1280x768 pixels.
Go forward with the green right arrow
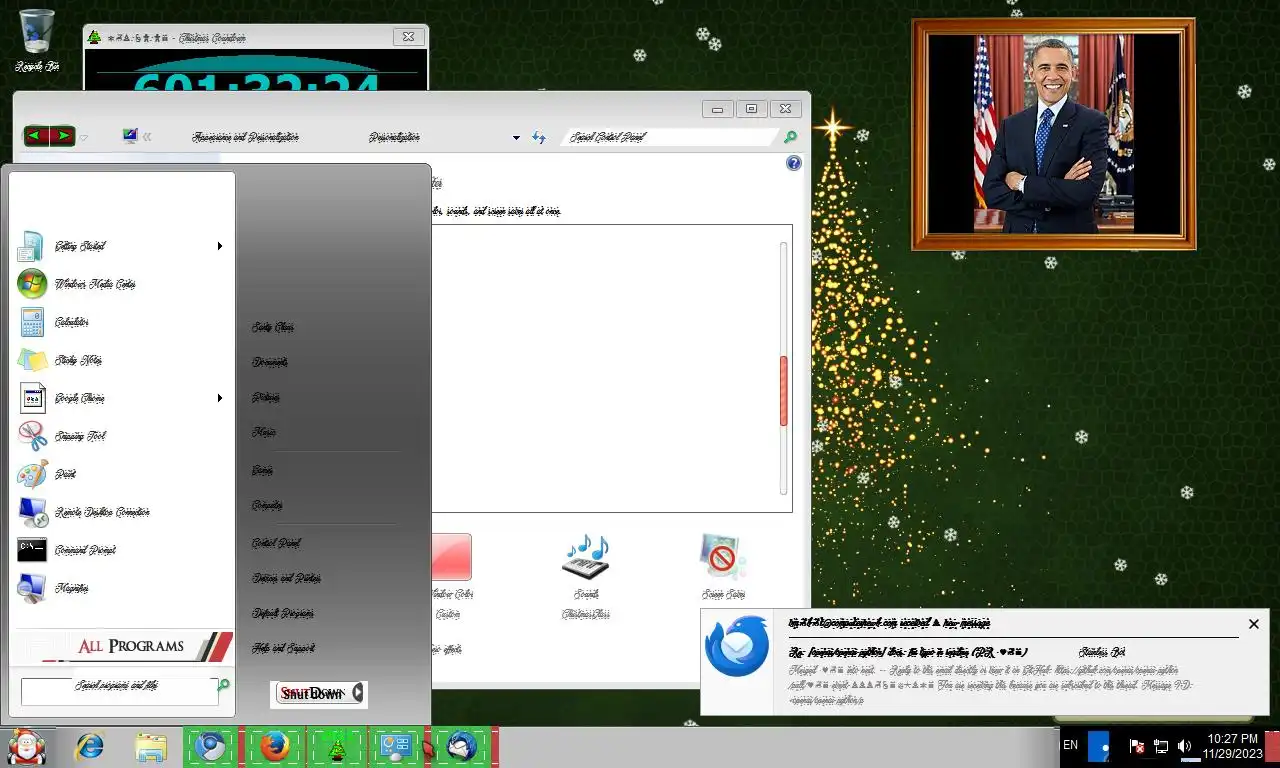click(x=62, y=136)
